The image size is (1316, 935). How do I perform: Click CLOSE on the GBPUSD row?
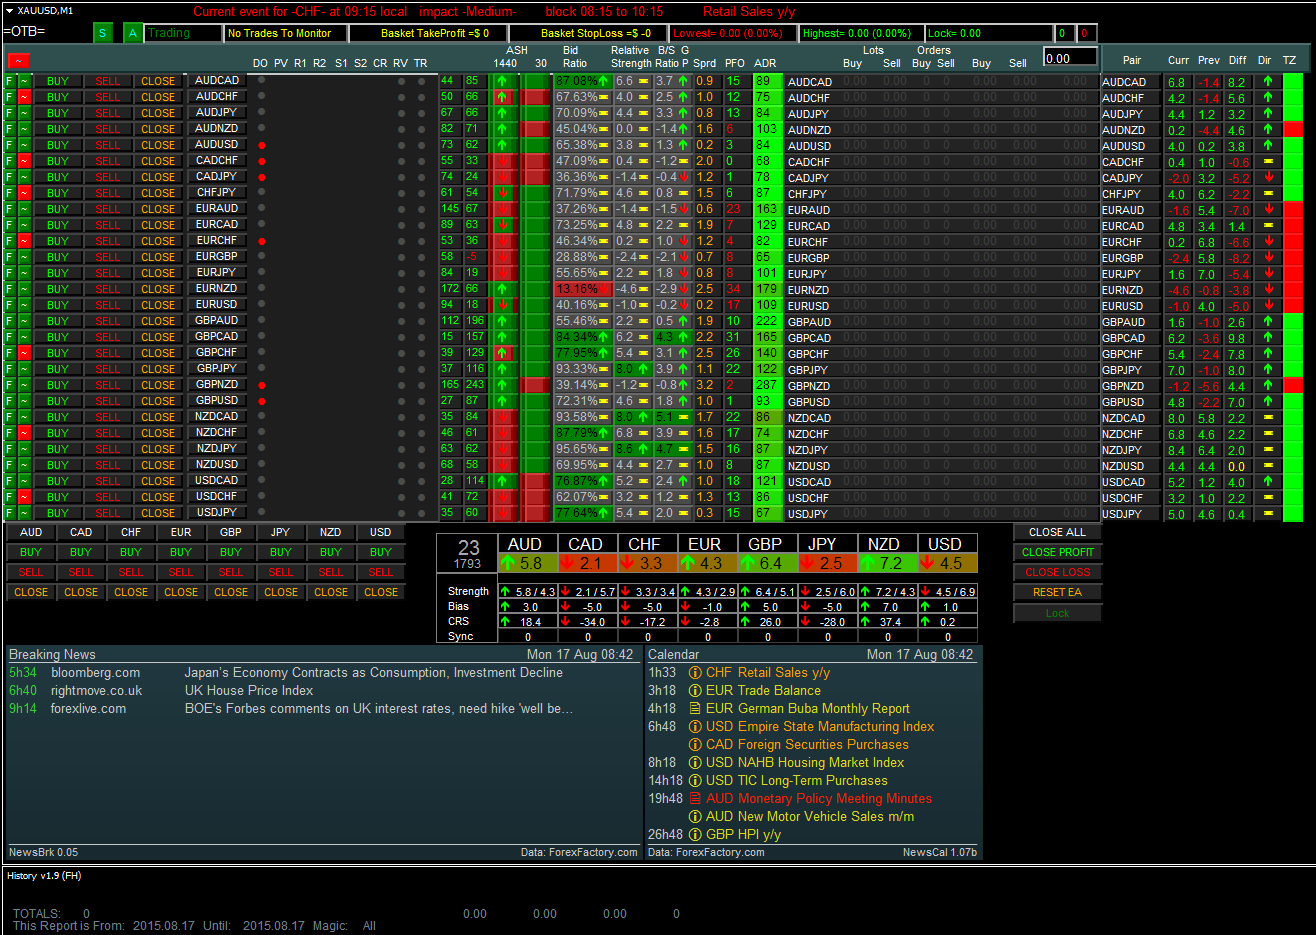coord(158,401)
